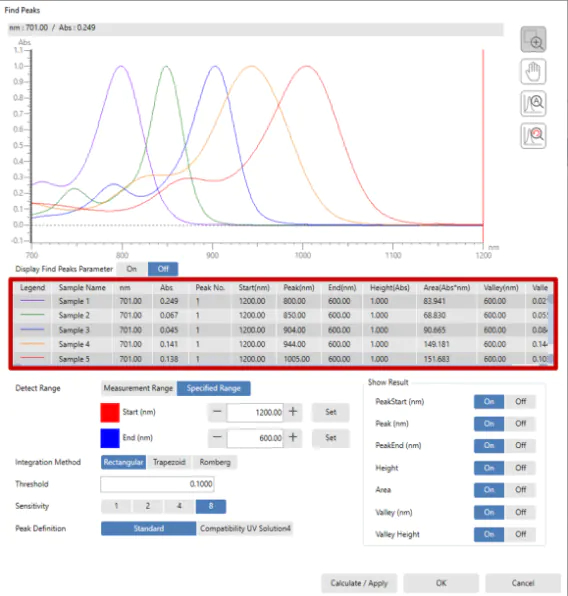Click the auto-scale spectrum zoom icon
This screenshot has height=596, width=568.
[533, 103]
